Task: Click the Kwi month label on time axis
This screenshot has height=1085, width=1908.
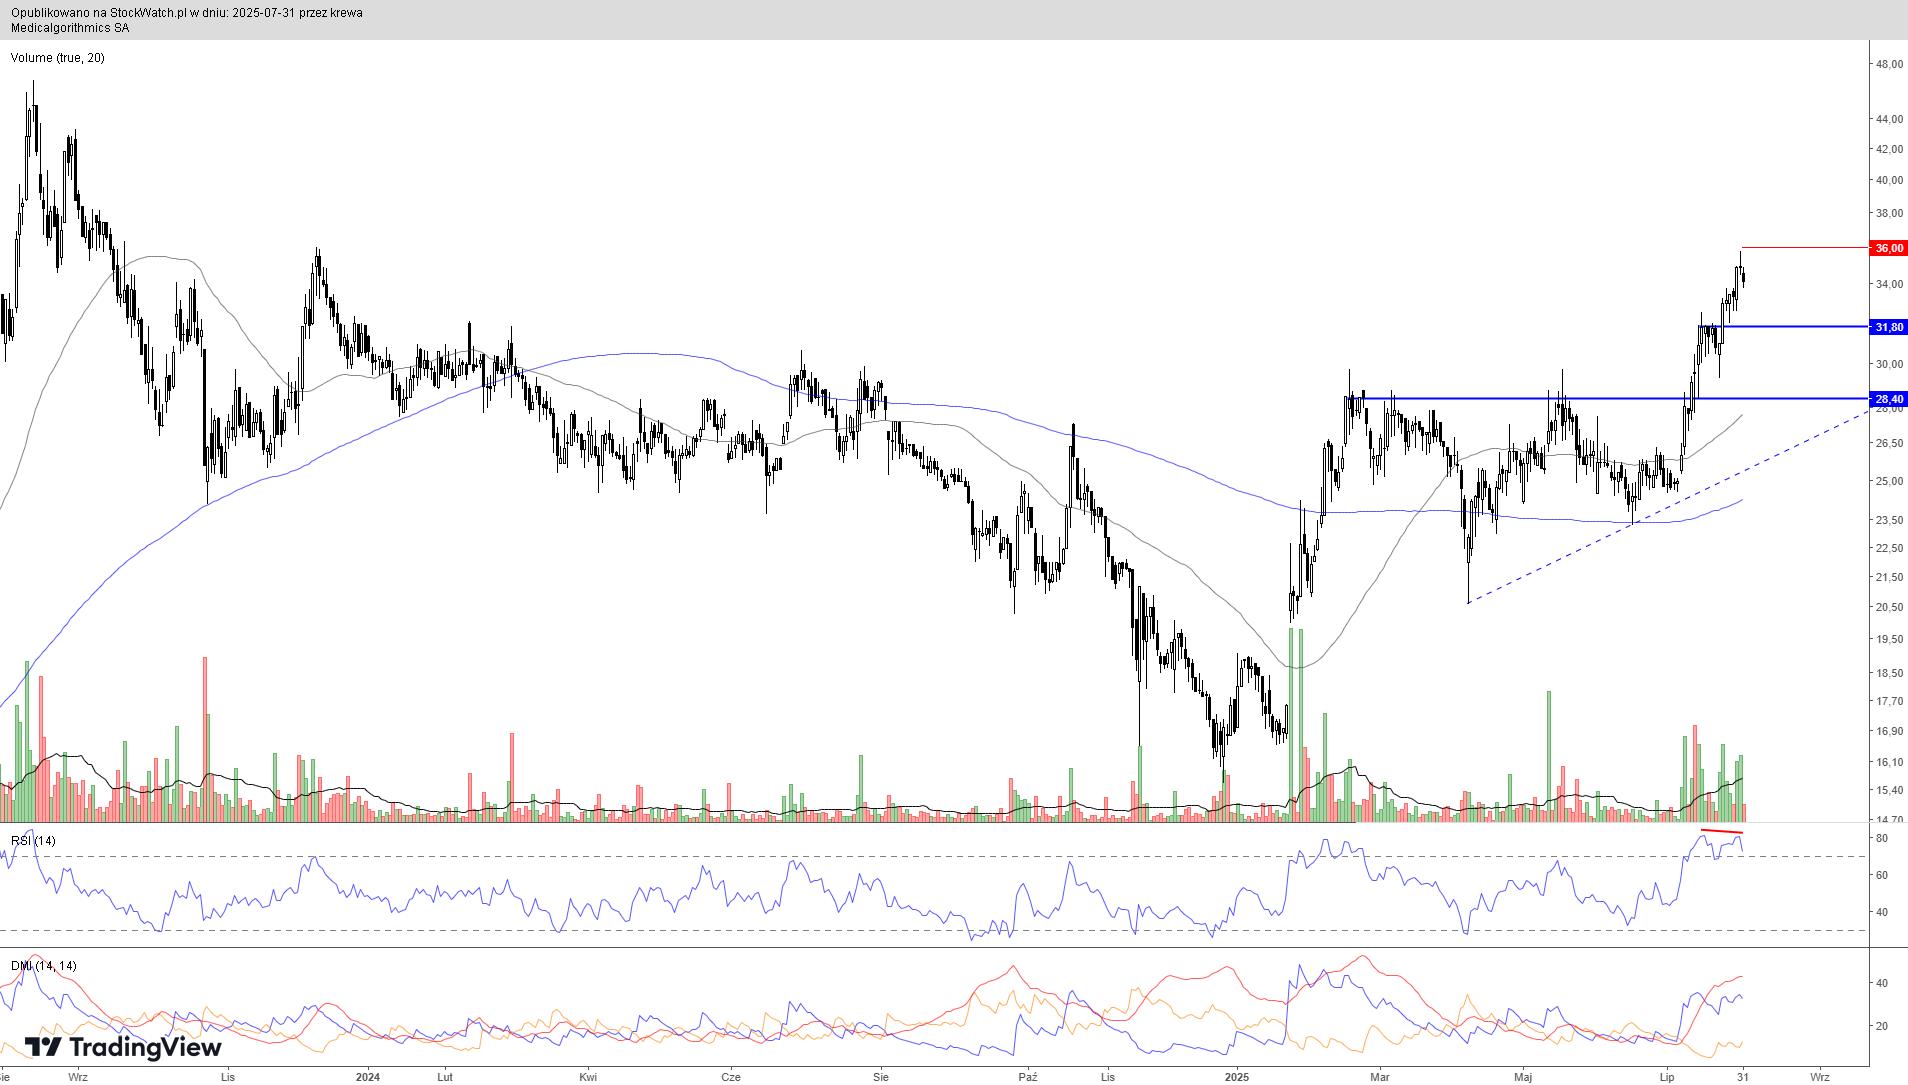Action: [589, 1077]
